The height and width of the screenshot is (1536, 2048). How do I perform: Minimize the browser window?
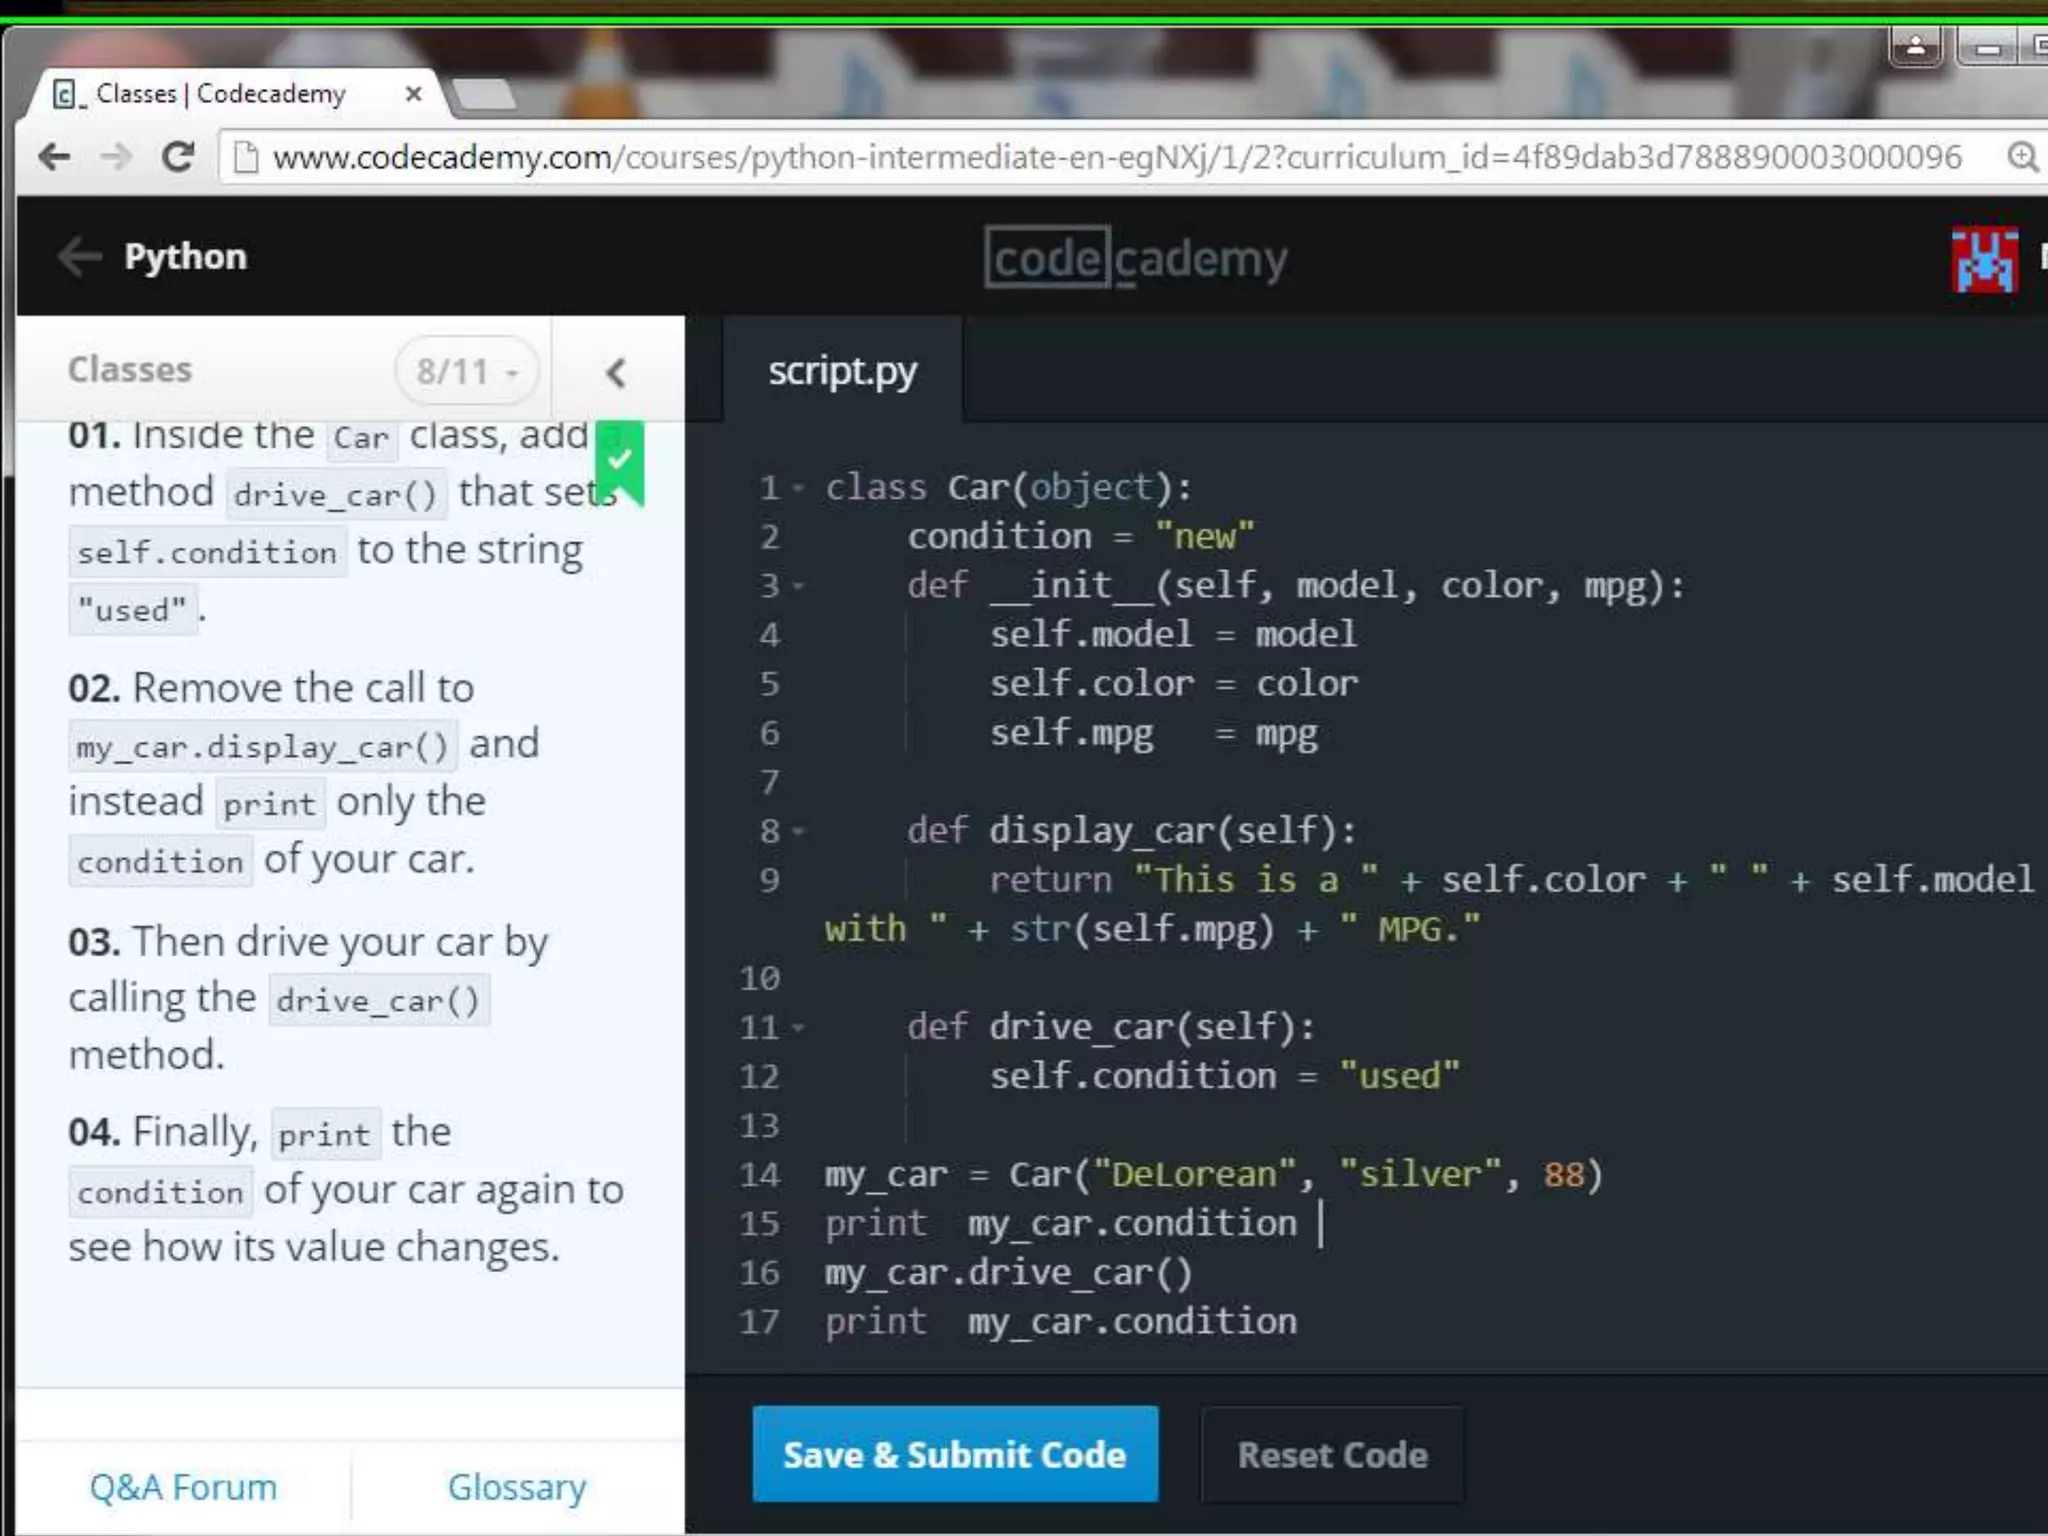tap(1988, 47)
